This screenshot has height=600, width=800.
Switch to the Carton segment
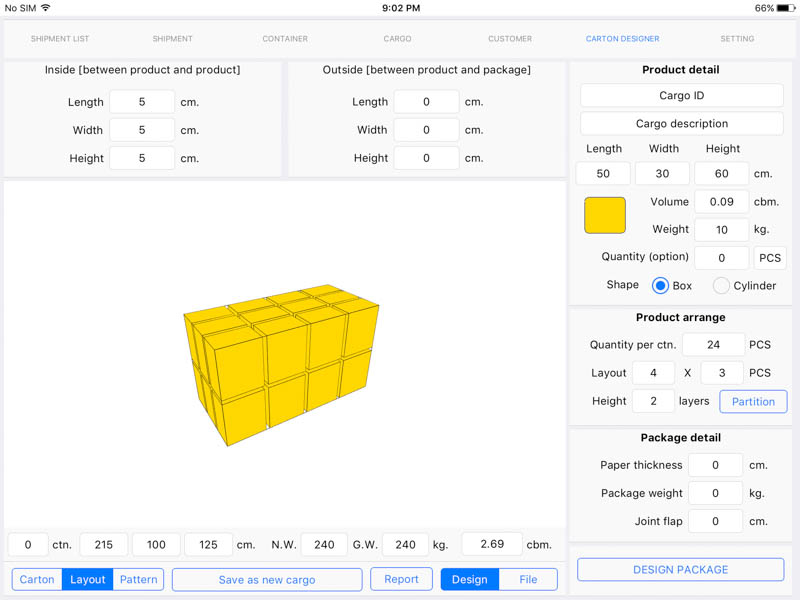pyautogui.click(x=37, y=580)
